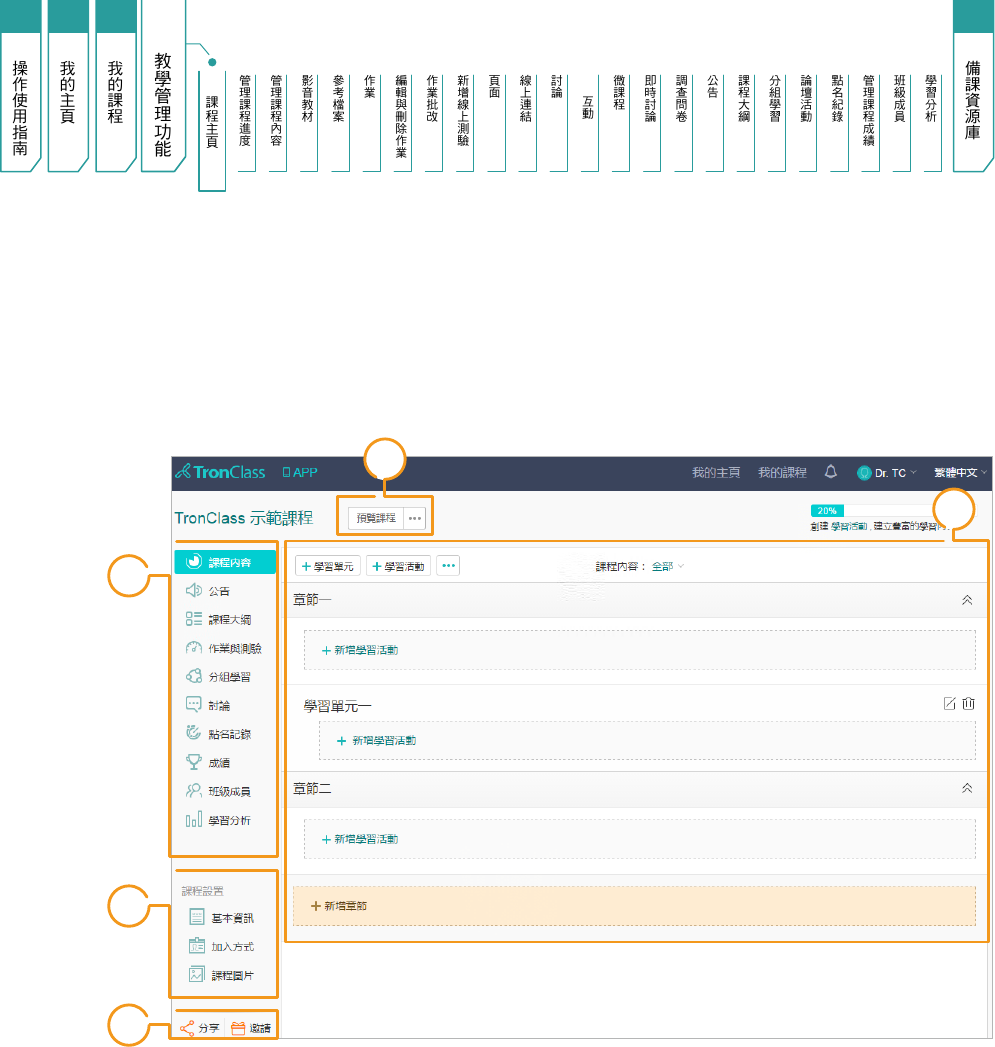
Task: Open the 課程內容 全部 filter dropdown
Action: coord(668,566)
